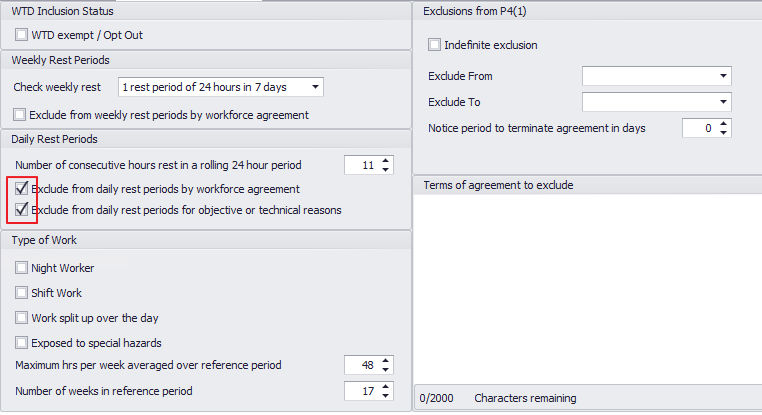Increase number of weeks in reference period
This screenshot has width=762, height=415.
[x=386, y=386]
